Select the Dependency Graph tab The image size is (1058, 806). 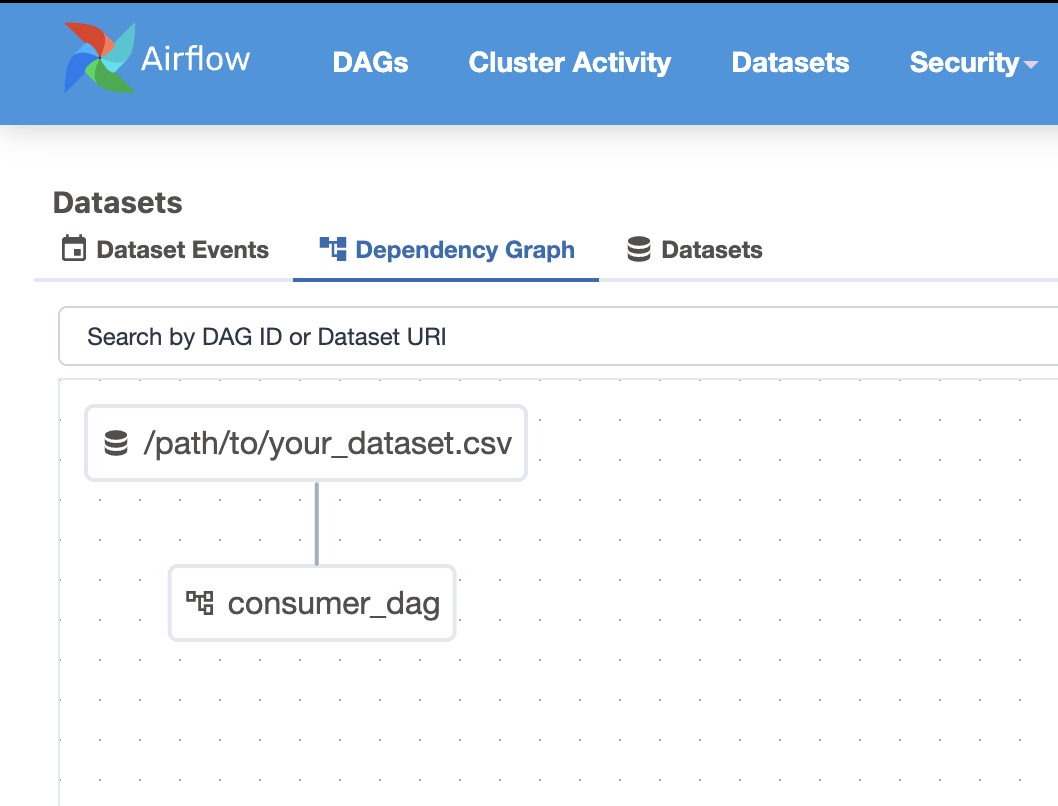[446, 250]
